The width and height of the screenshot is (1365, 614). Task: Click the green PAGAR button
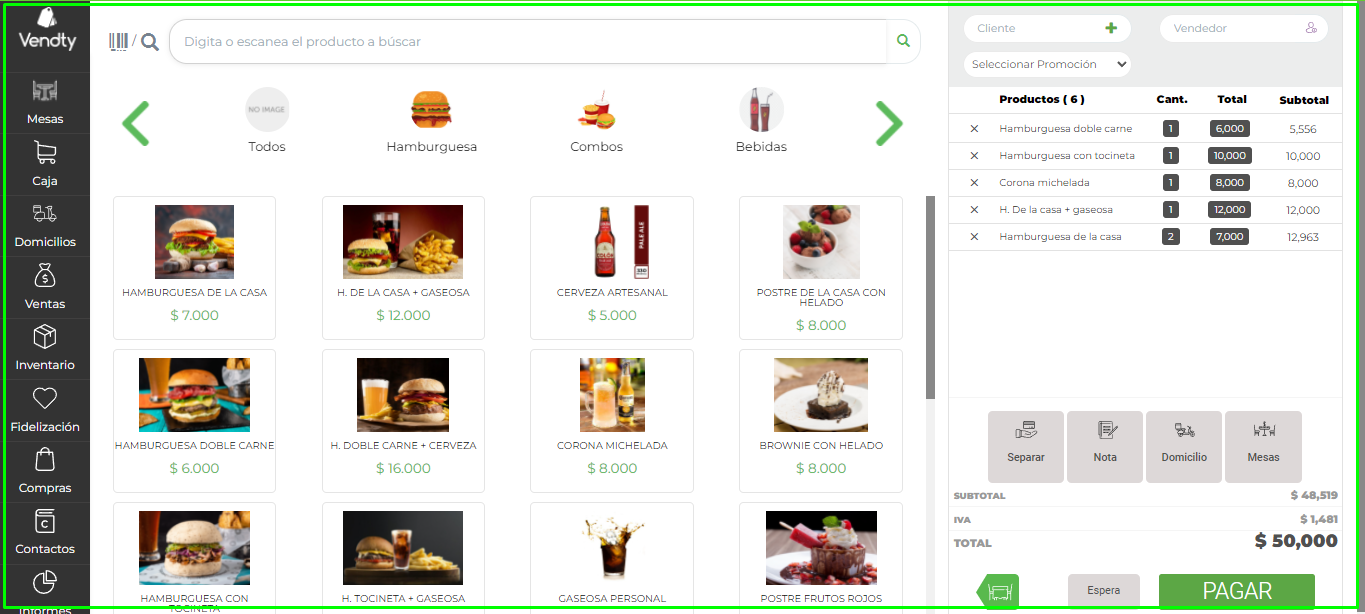tap(1237, 591)
